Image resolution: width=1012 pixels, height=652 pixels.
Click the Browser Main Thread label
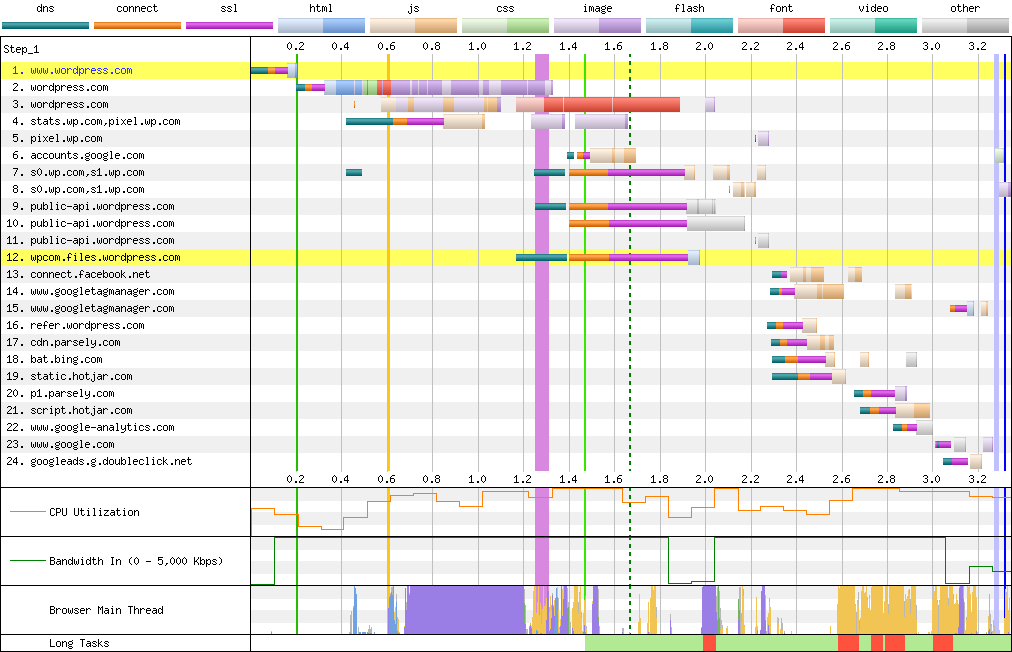pos(106,610)
